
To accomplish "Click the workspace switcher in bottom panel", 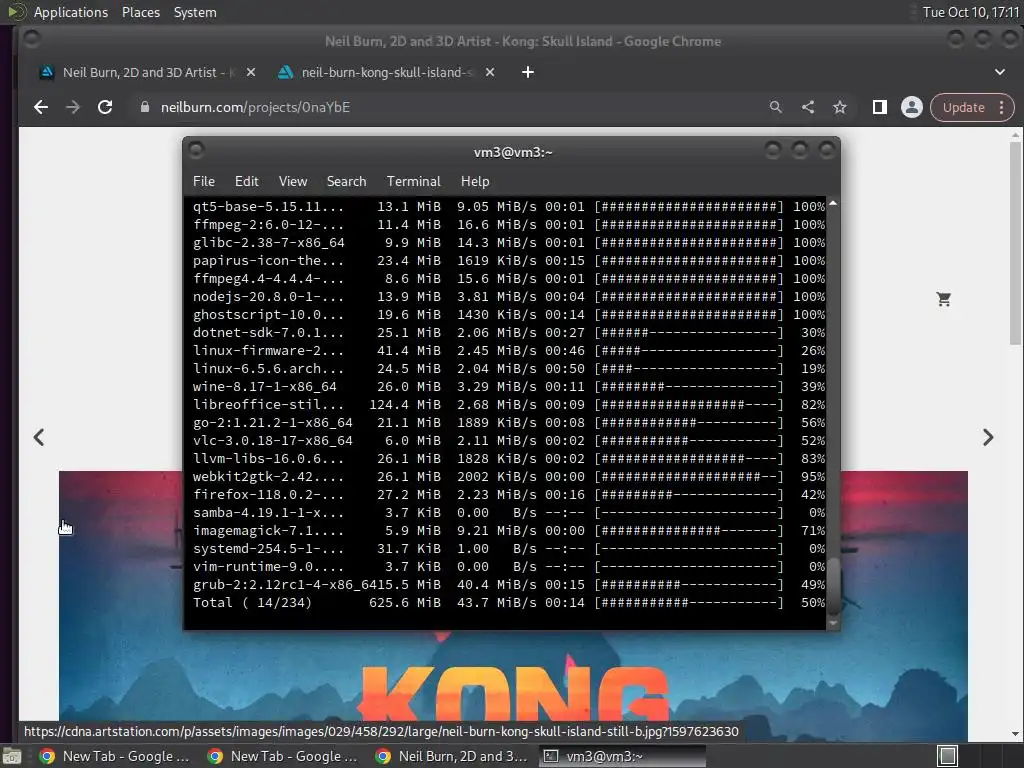I will pos(947,756).
